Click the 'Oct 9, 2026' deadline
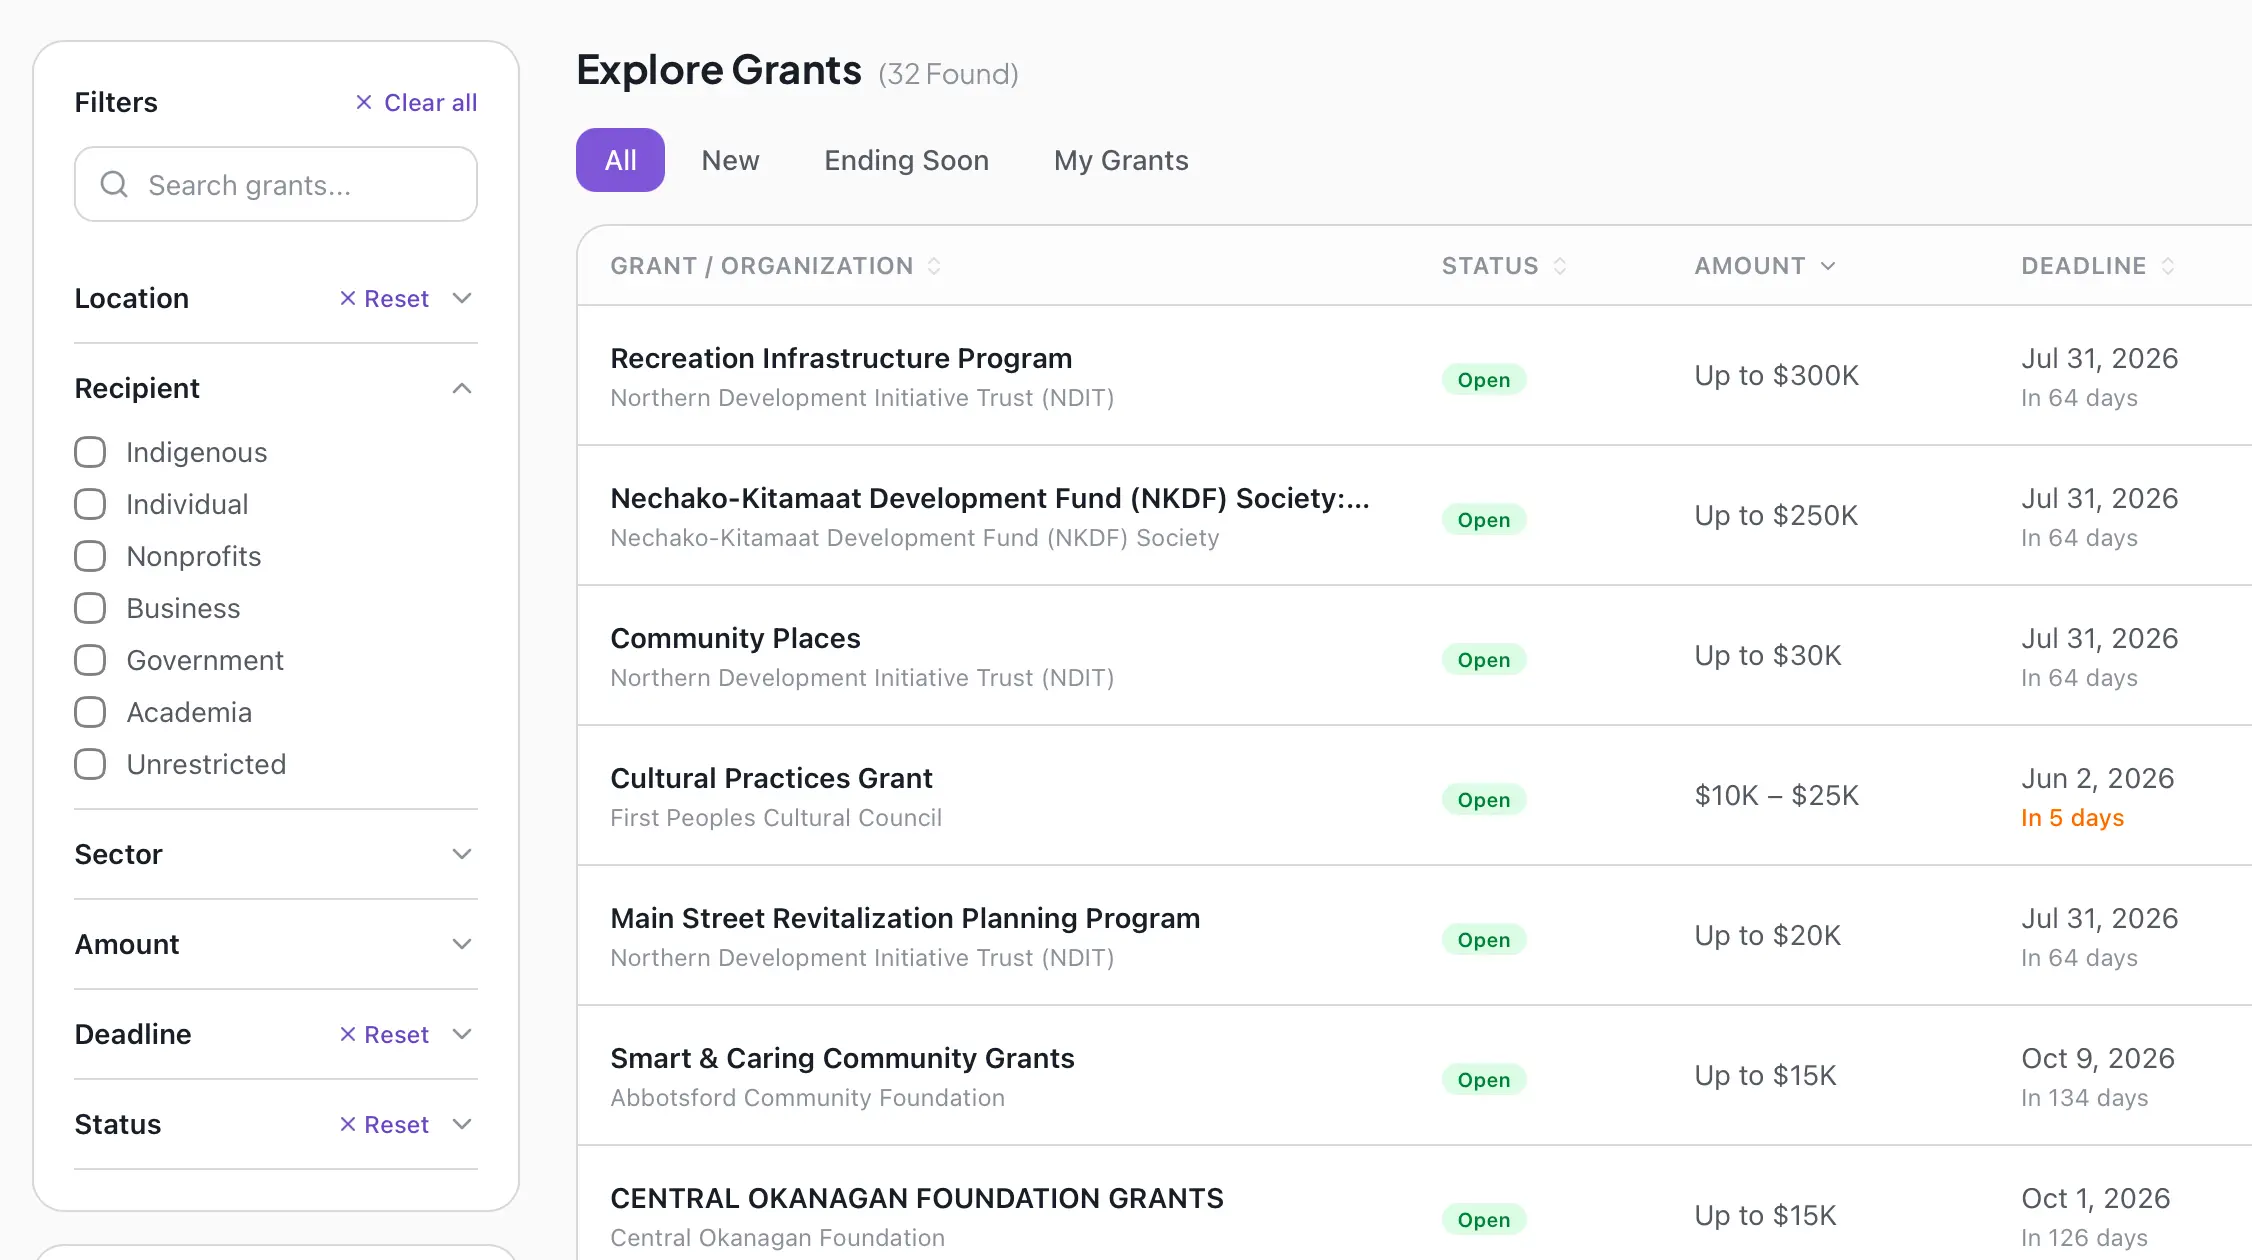The height and width of the screenshot is (1260, 2252). pyautogui.click(x=2098, y=1058)
